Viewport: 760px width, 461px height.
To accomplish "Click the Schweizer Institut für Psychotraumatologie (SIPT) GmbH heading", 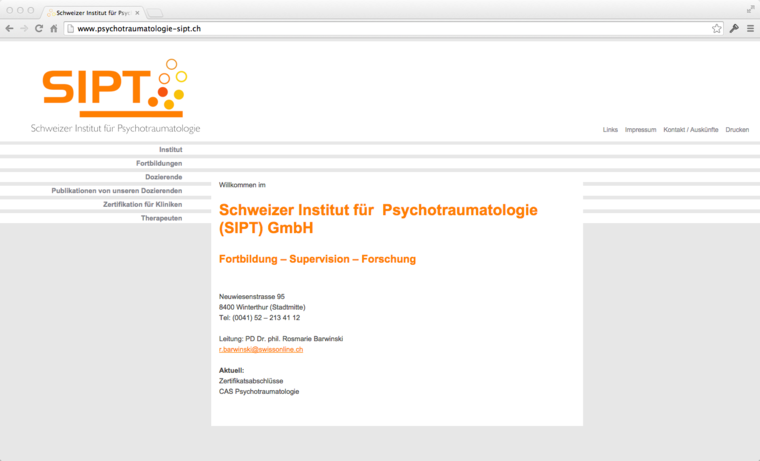I will [x=378, y=219].
